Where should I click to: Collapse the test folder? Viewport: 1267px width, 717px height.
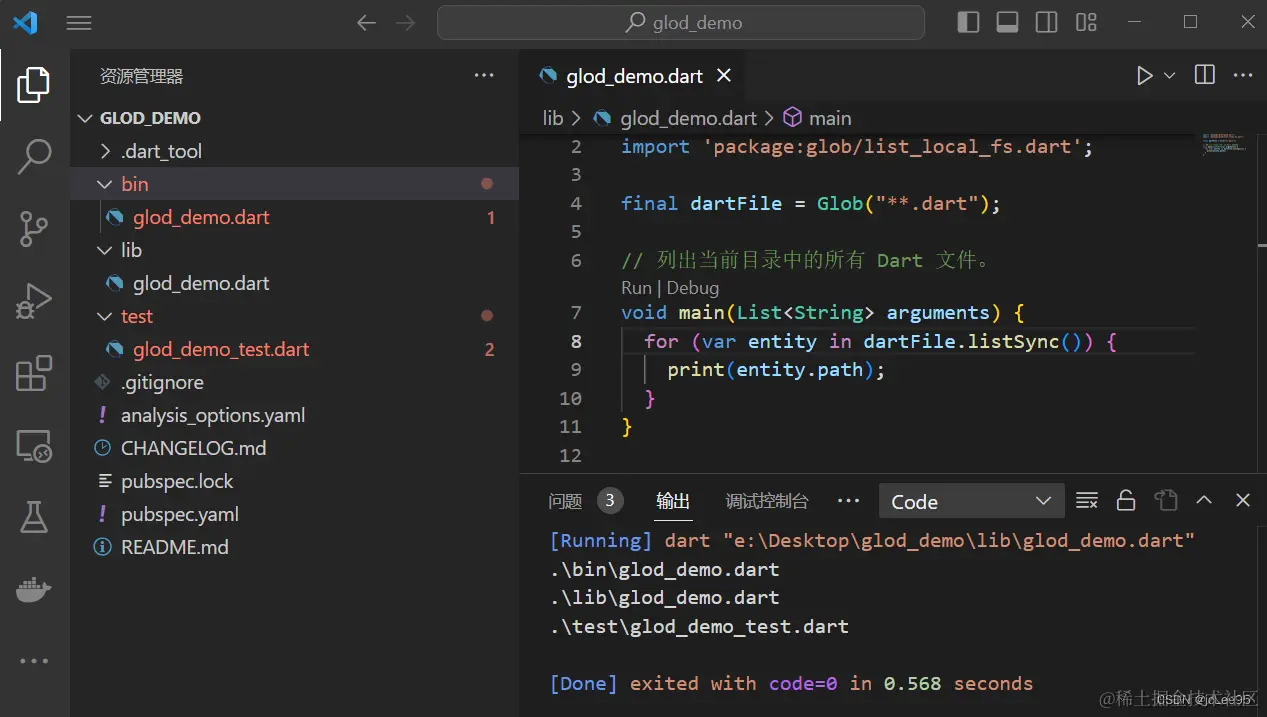pos(294,316)
